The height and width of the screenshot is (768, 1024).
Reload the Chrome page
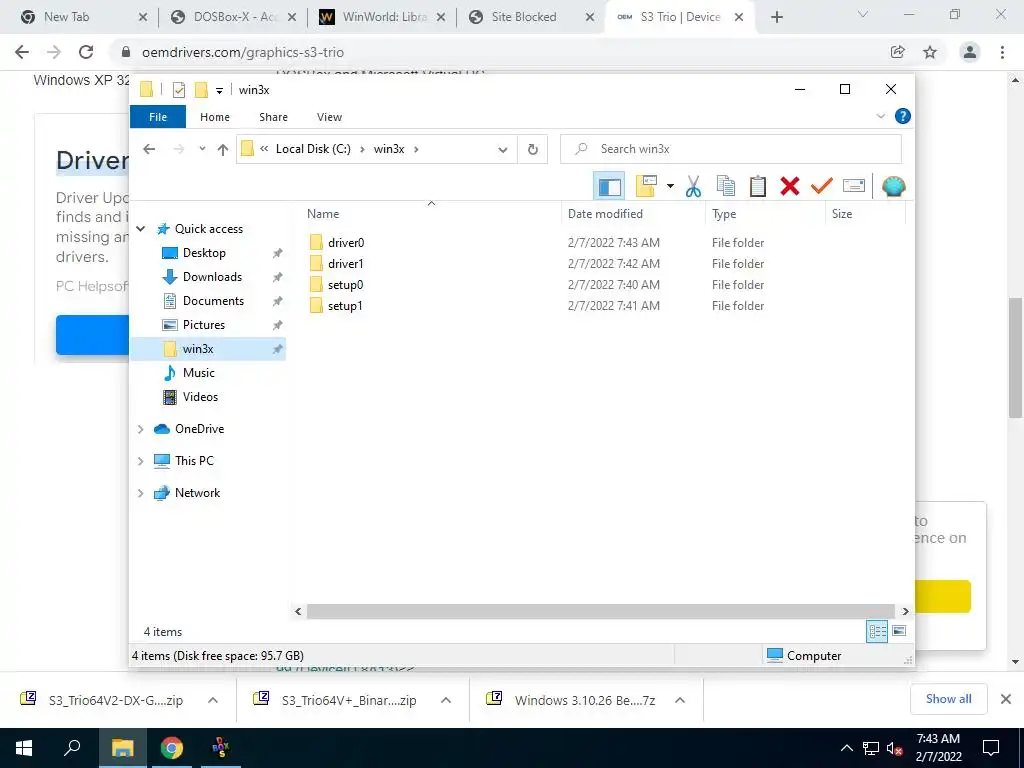tap(86, 52)
